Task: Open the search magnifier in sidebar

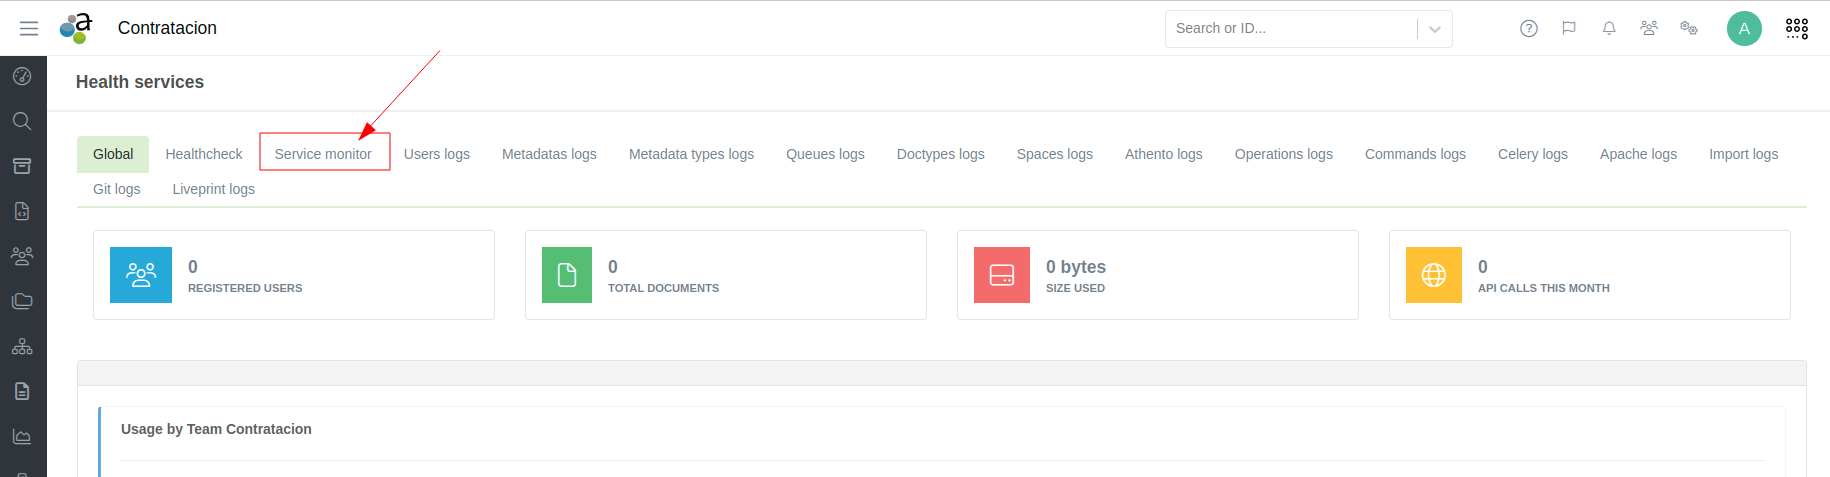Action: (22, 121)
